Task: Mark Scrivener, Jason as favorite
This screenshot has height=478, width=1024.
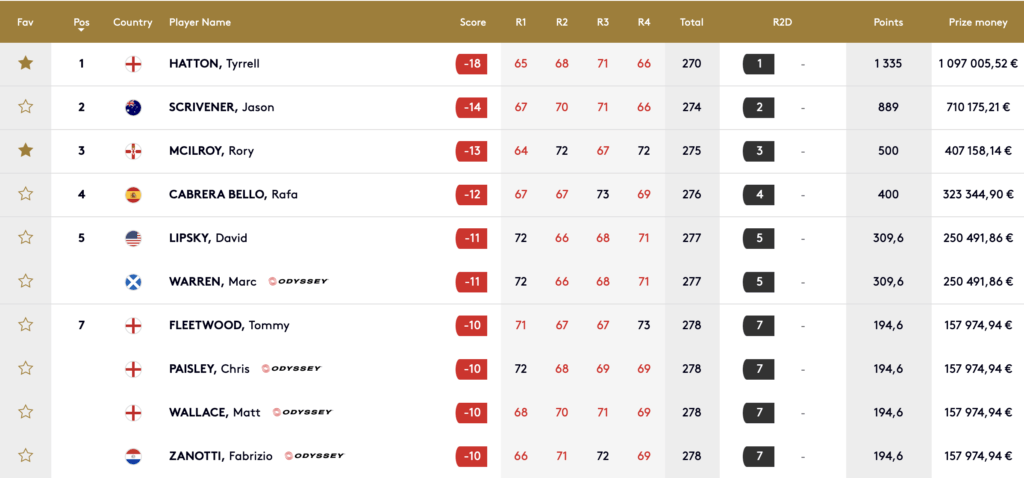Action: [26, 107]
